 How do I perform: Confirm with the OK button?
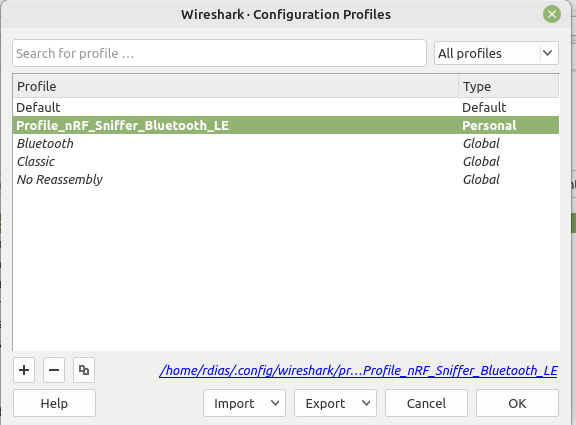(x=517, y=403)
